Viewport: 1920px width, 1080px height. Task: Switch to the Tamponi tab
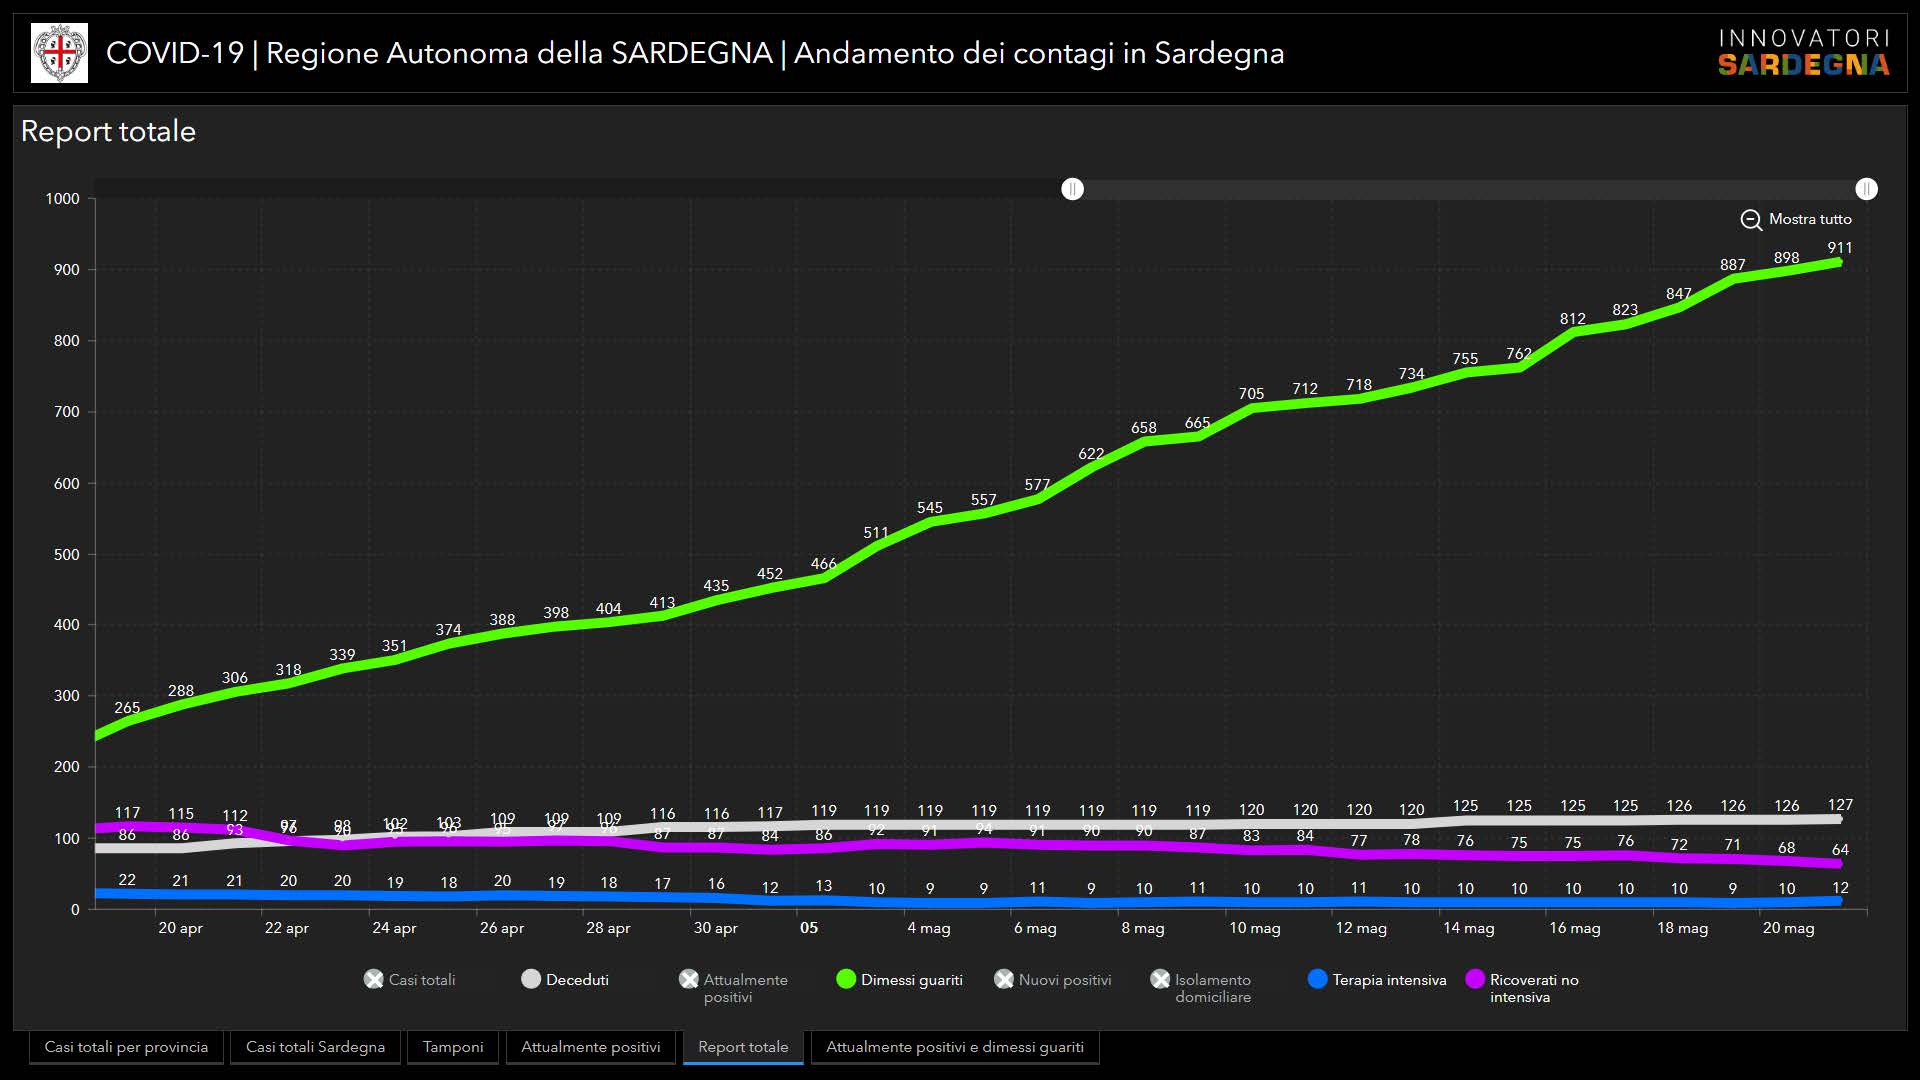tap(453, 1047)
